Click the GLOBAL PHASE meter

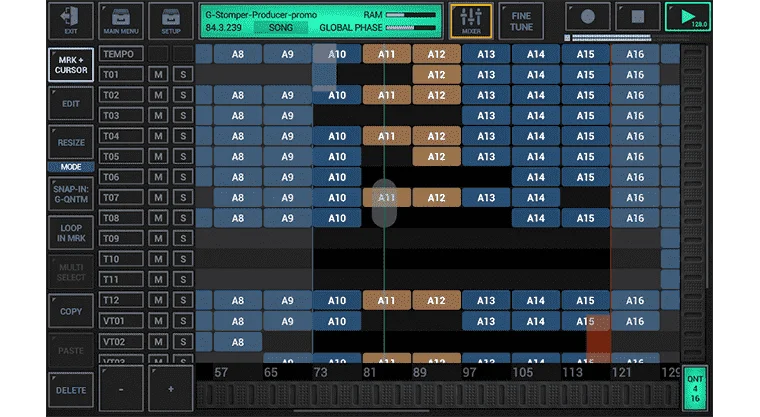[x=411, y=28]
